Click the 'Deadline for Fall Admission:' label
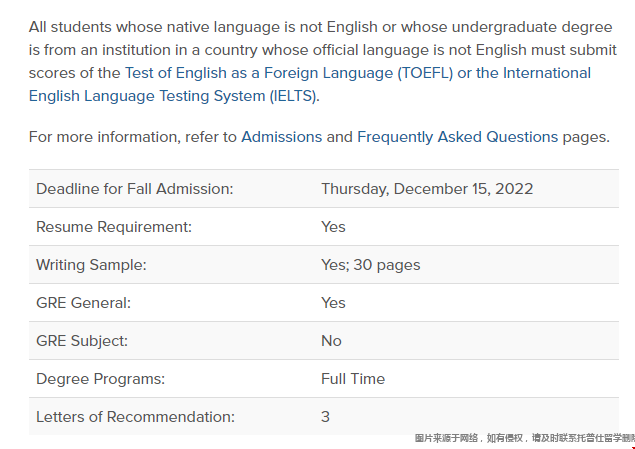The image size is (635, 449). (134, 189)
